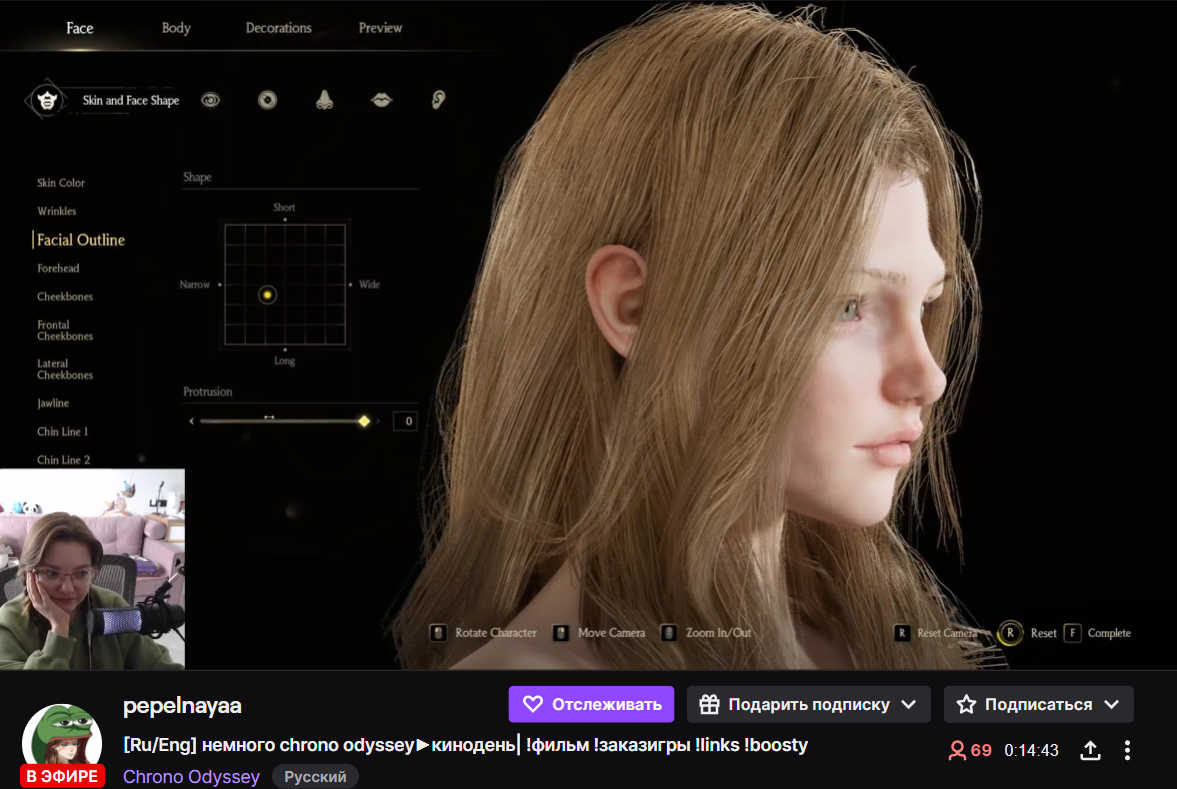This screenshot has height=789, width=1177.
Task: Select the Skin and Face Shape category icon
Action: click(x=47, y=100)
